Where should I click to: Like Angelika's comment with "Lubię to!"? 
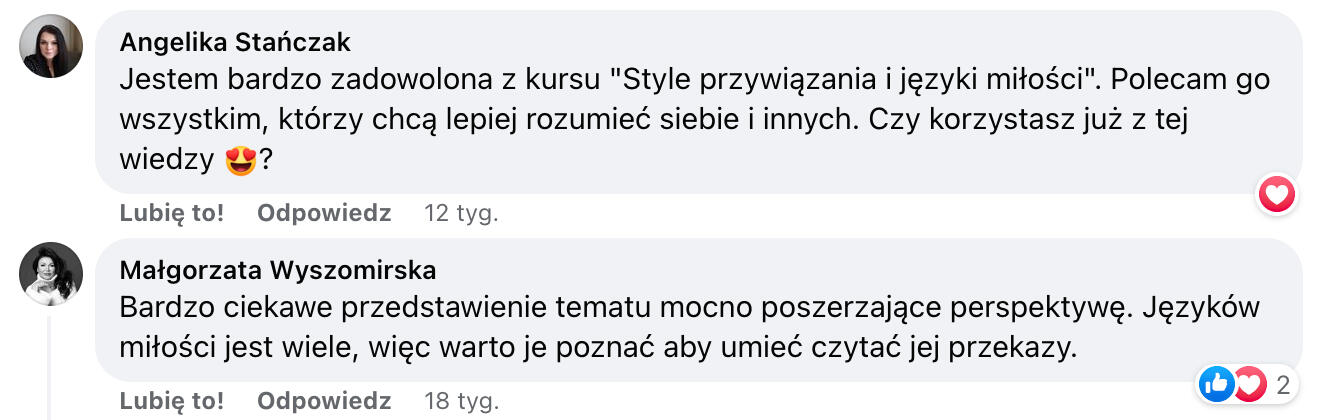171,213
